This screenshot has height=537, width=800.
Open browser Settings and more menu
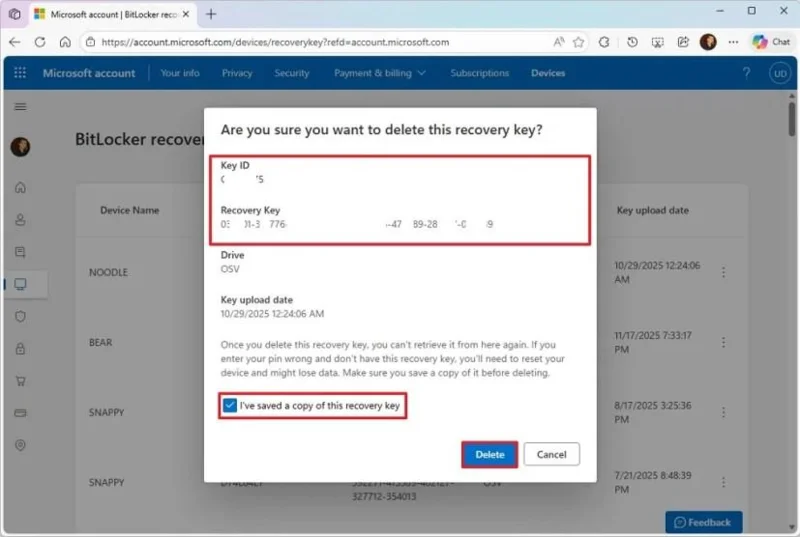tap(733, 42)
